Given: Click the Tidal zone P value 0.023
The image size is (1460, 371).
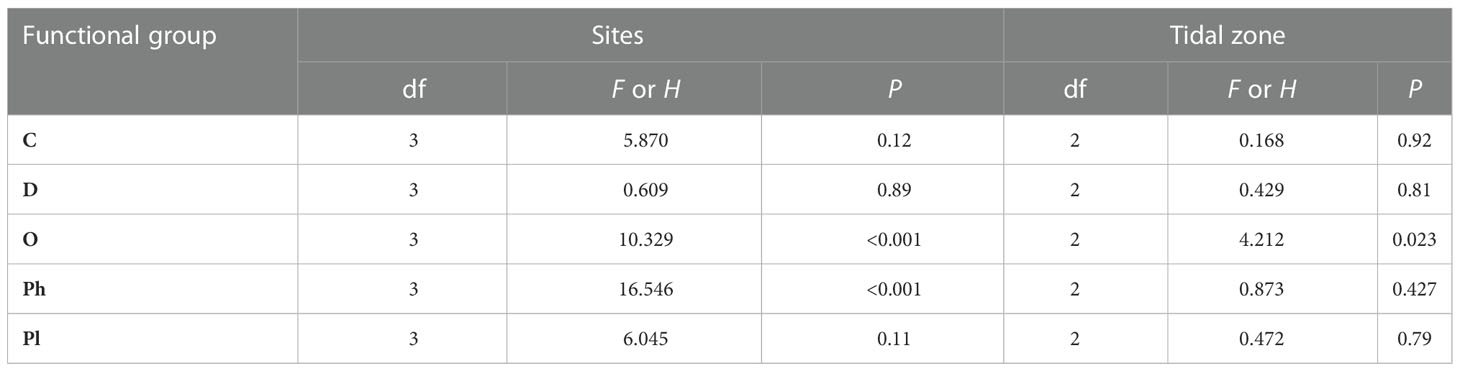Looking at the screenshot, I should (x=1414, y=239).
